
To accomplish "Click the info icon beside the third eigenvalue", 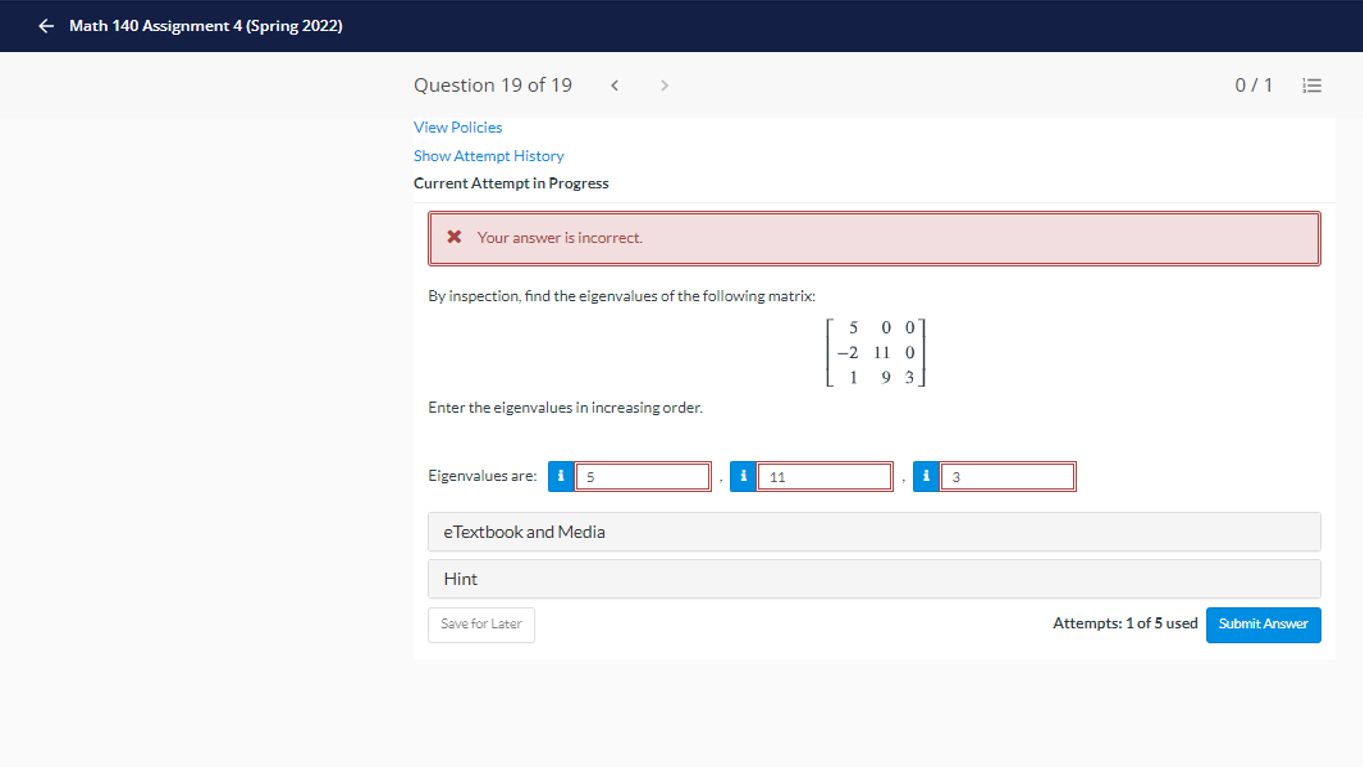I will (926, 476).
